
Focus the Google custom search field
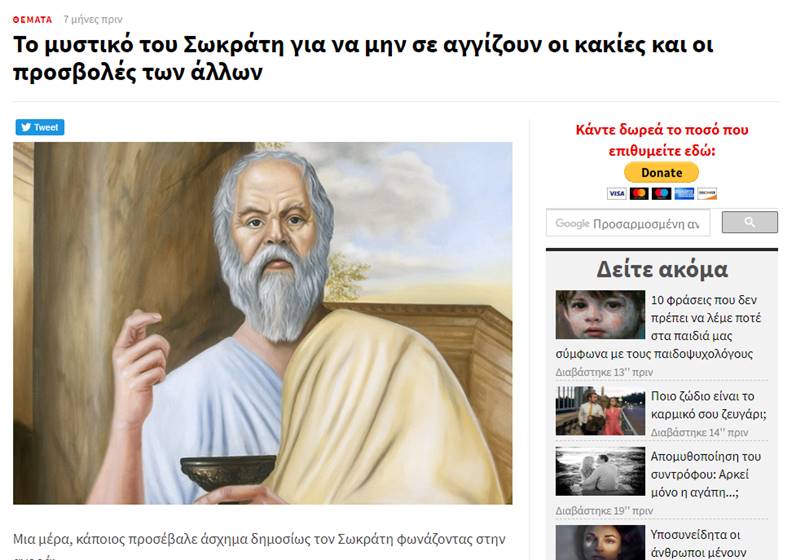(x=628, y=223)
